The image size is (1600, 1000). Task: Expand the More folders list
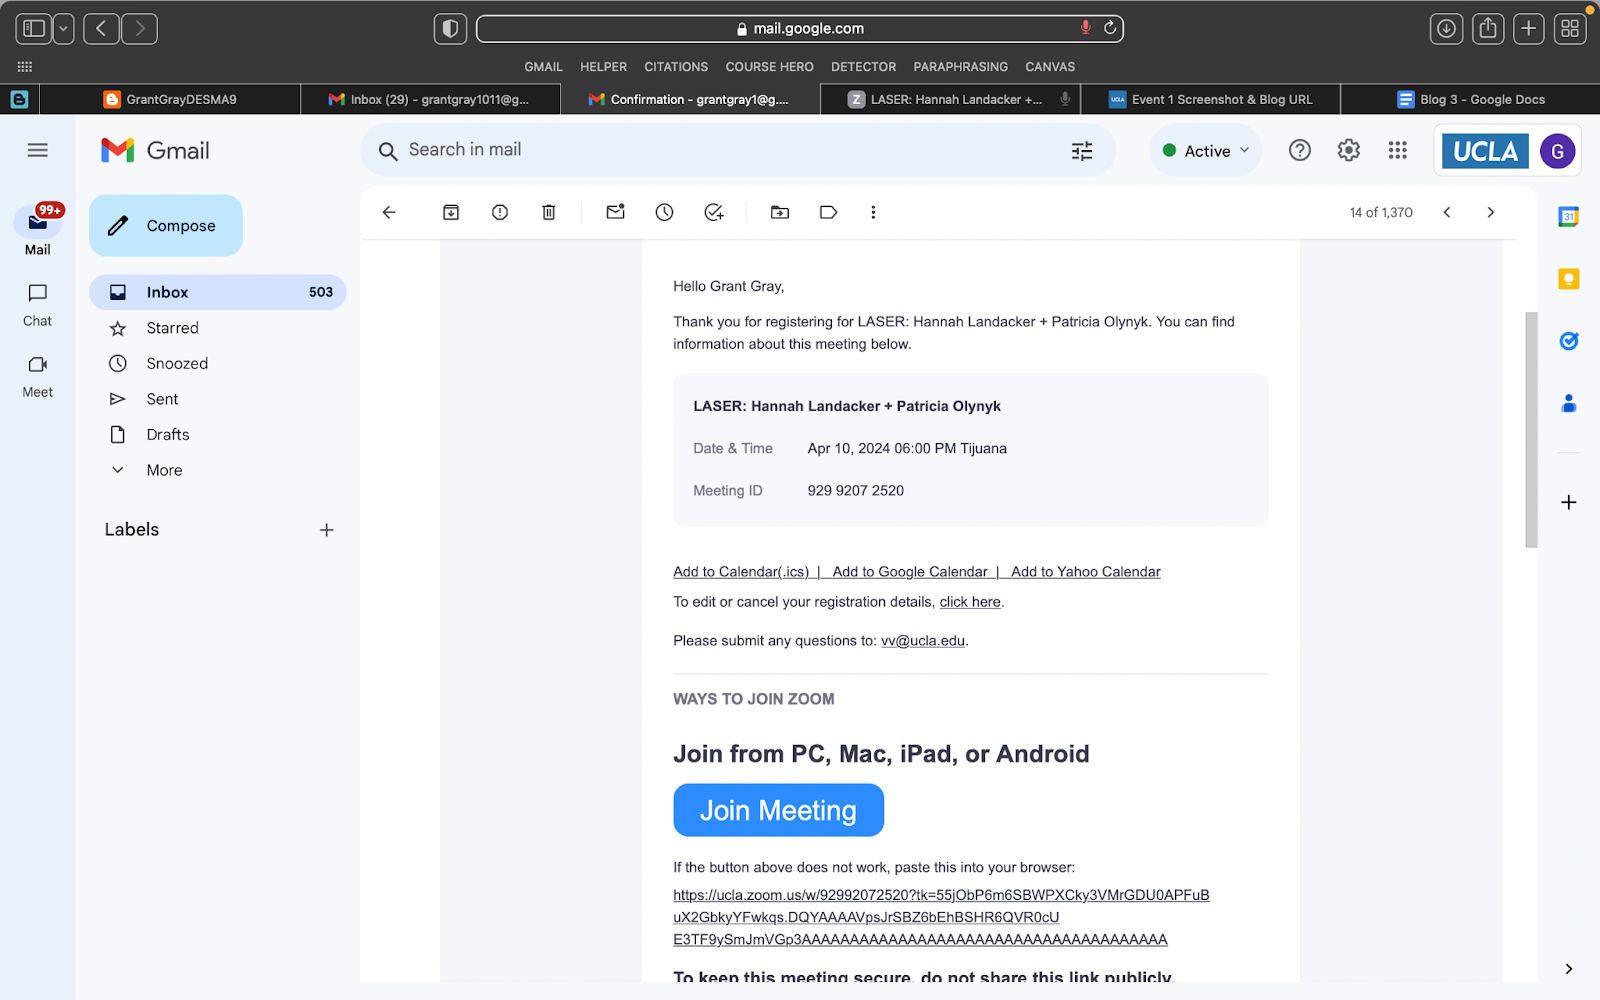click(x=218, y=470)
